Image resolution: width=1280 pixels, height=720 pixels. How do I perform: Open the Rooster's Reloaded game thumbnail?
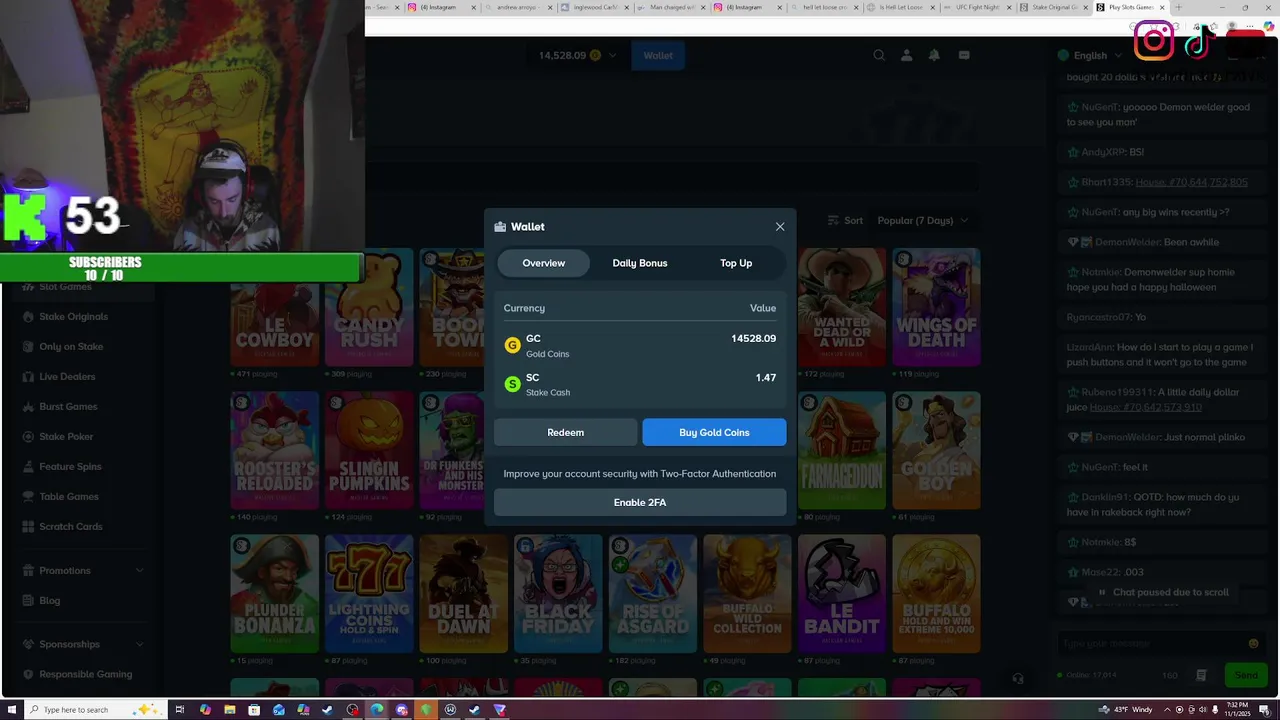[x=275, y=450]
